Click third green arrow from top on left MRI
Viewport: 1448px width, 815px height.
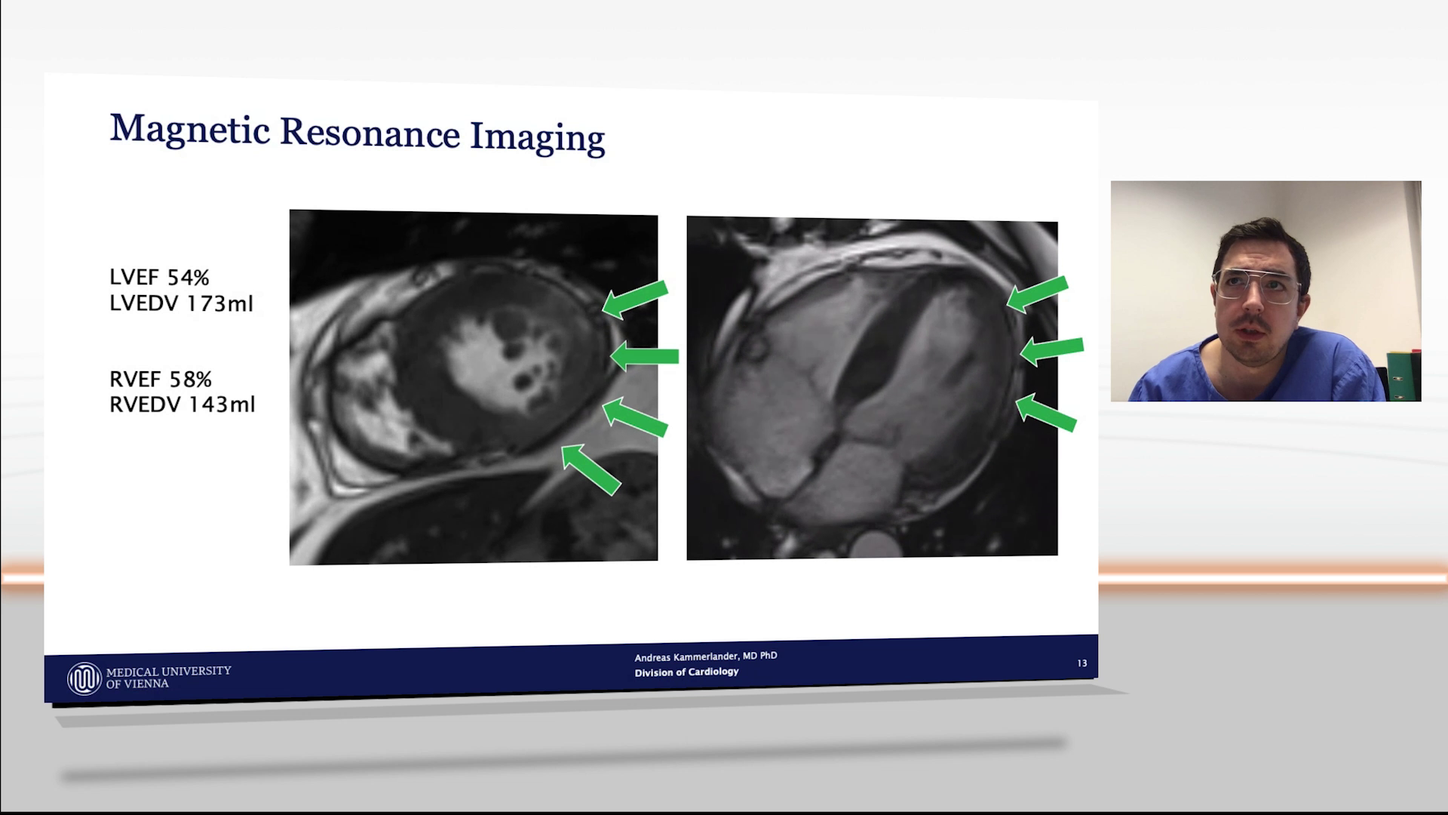click(x=635, y=416)
